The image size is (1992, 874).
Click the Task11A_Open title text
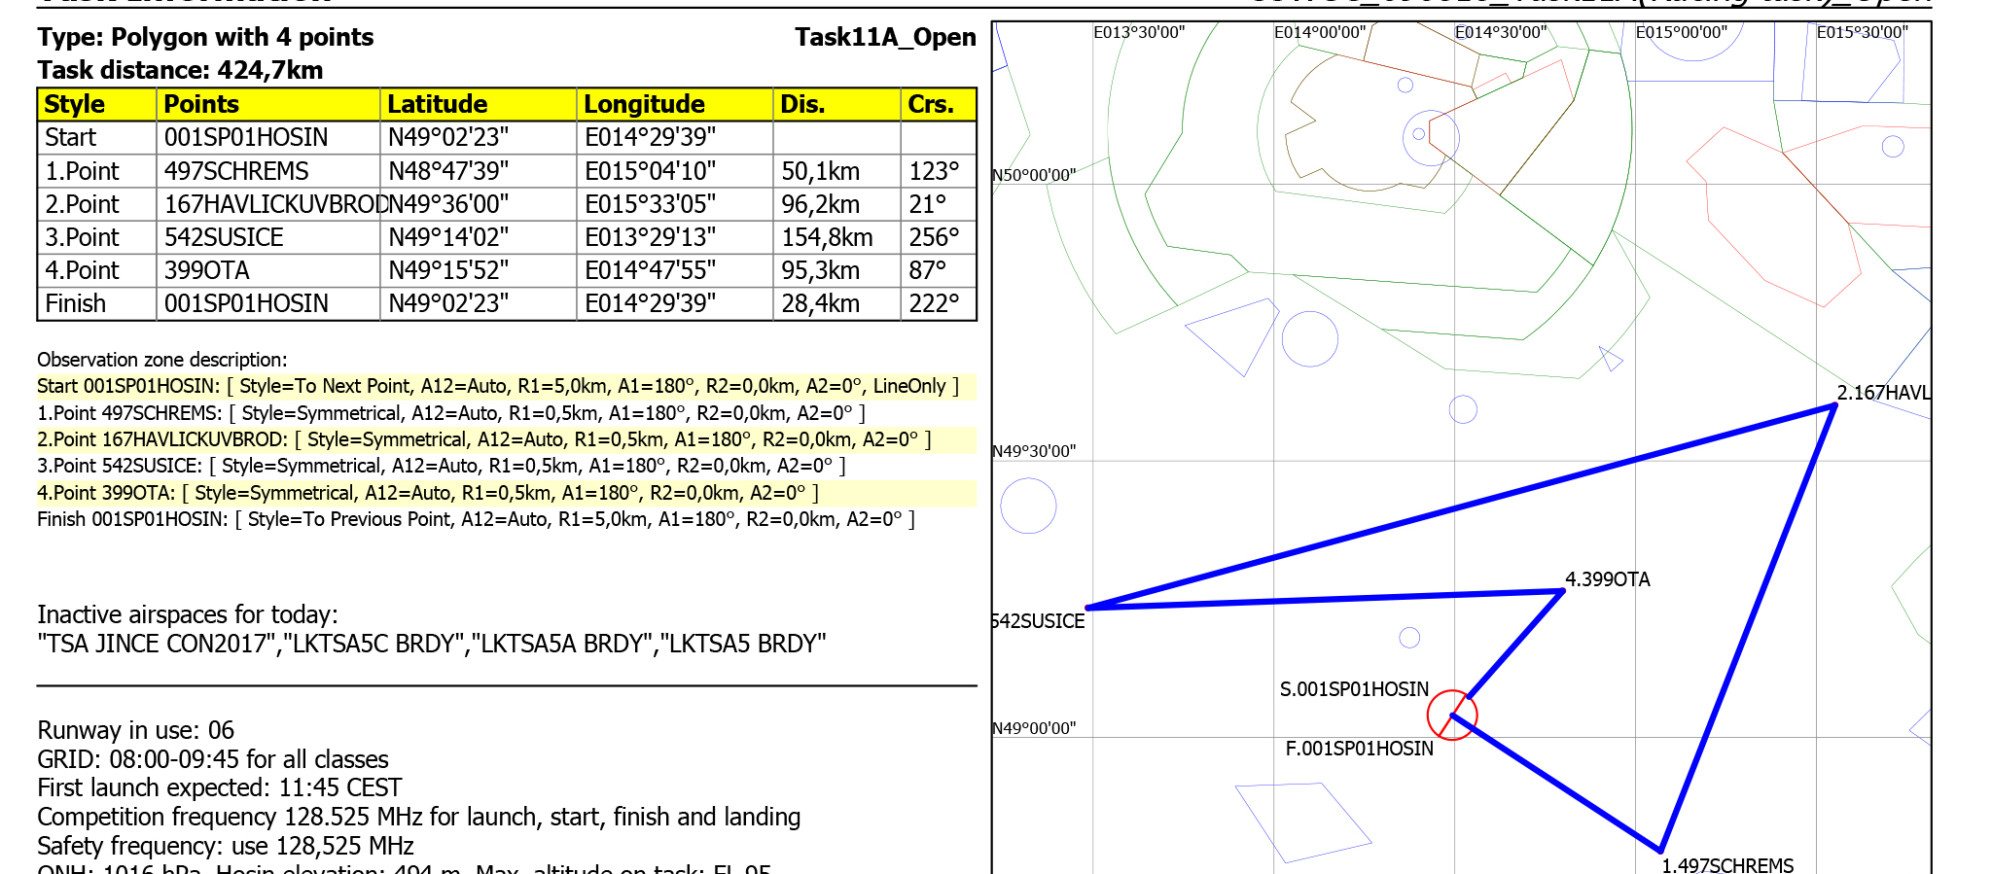(x=885, y=38)
